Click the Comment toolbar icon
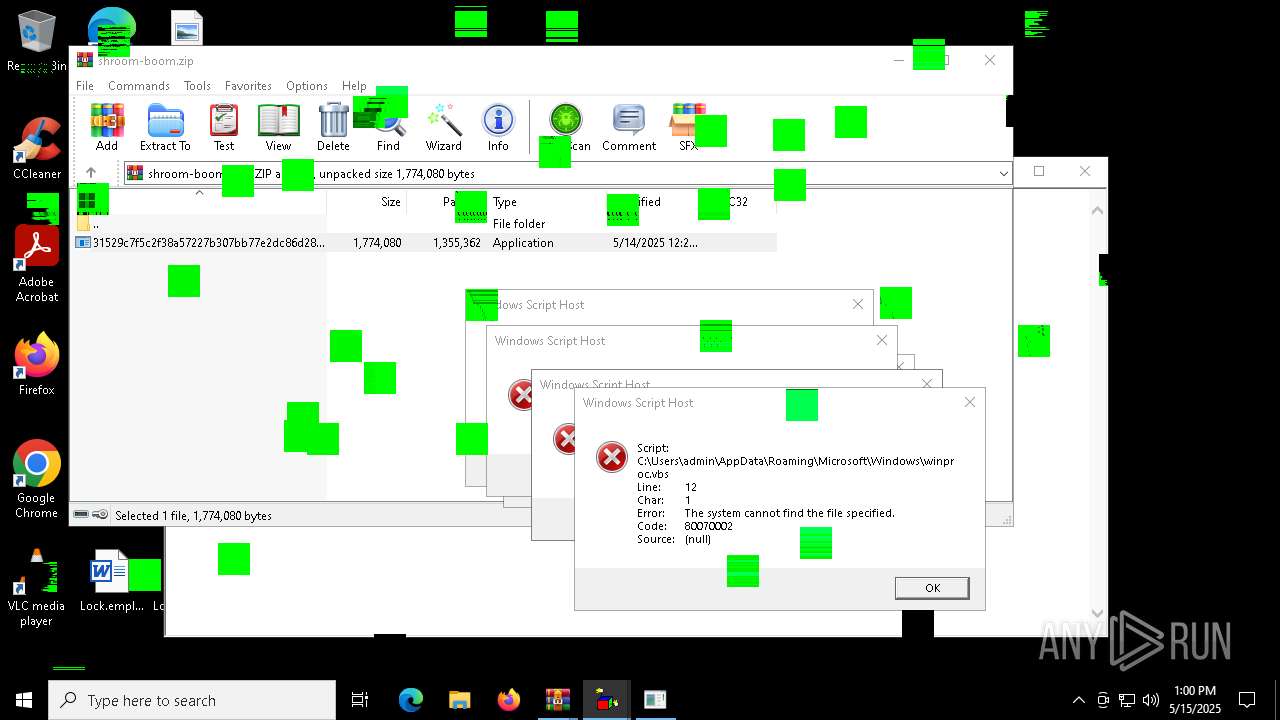 [x=629, y=127]
